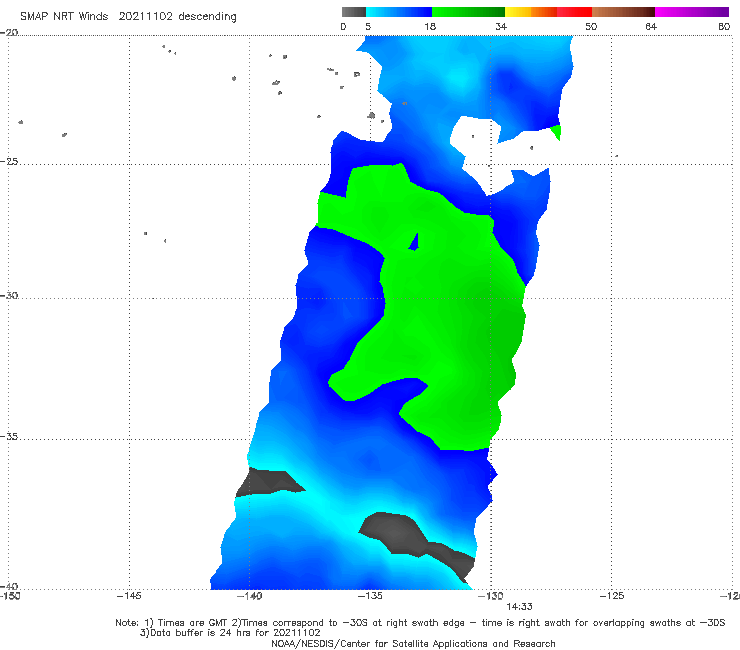Click the longitude label "-125"
This screenshot has height=650, width=740.
click(x=612, y=596)
